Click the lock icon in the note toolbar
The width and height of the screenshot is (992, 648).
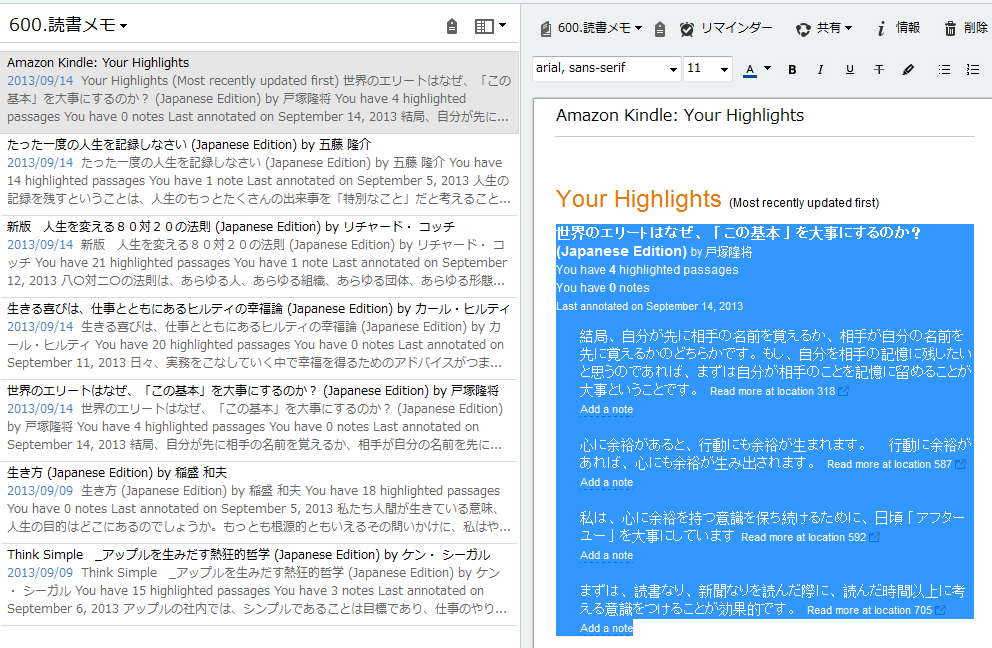(660, 28)
